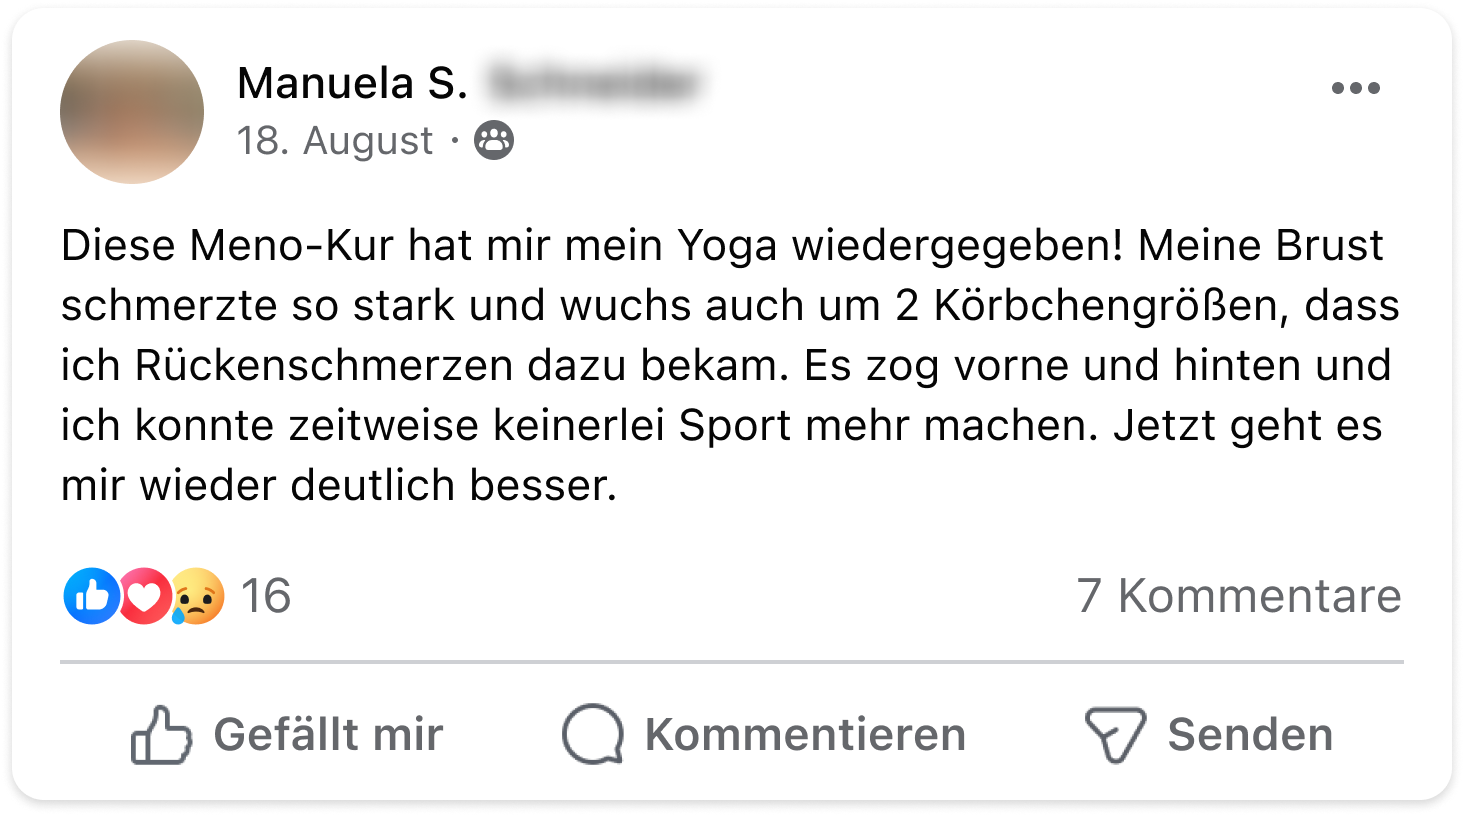Show who reacted via the 16 count
The width and height of the screenshot is (1464, 816).
coord(266,596)
